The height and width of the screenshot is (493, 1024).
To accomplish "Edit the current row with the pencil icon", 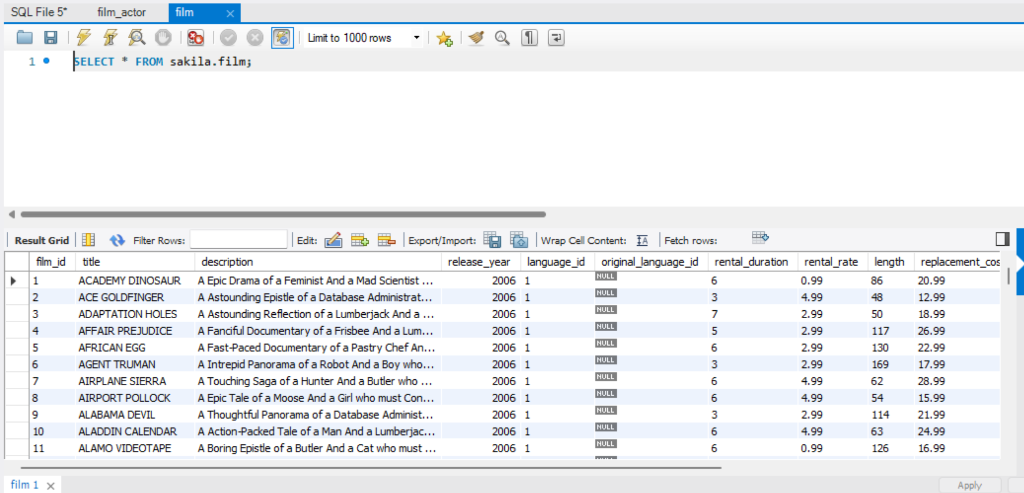I will (x=333, y=240).
